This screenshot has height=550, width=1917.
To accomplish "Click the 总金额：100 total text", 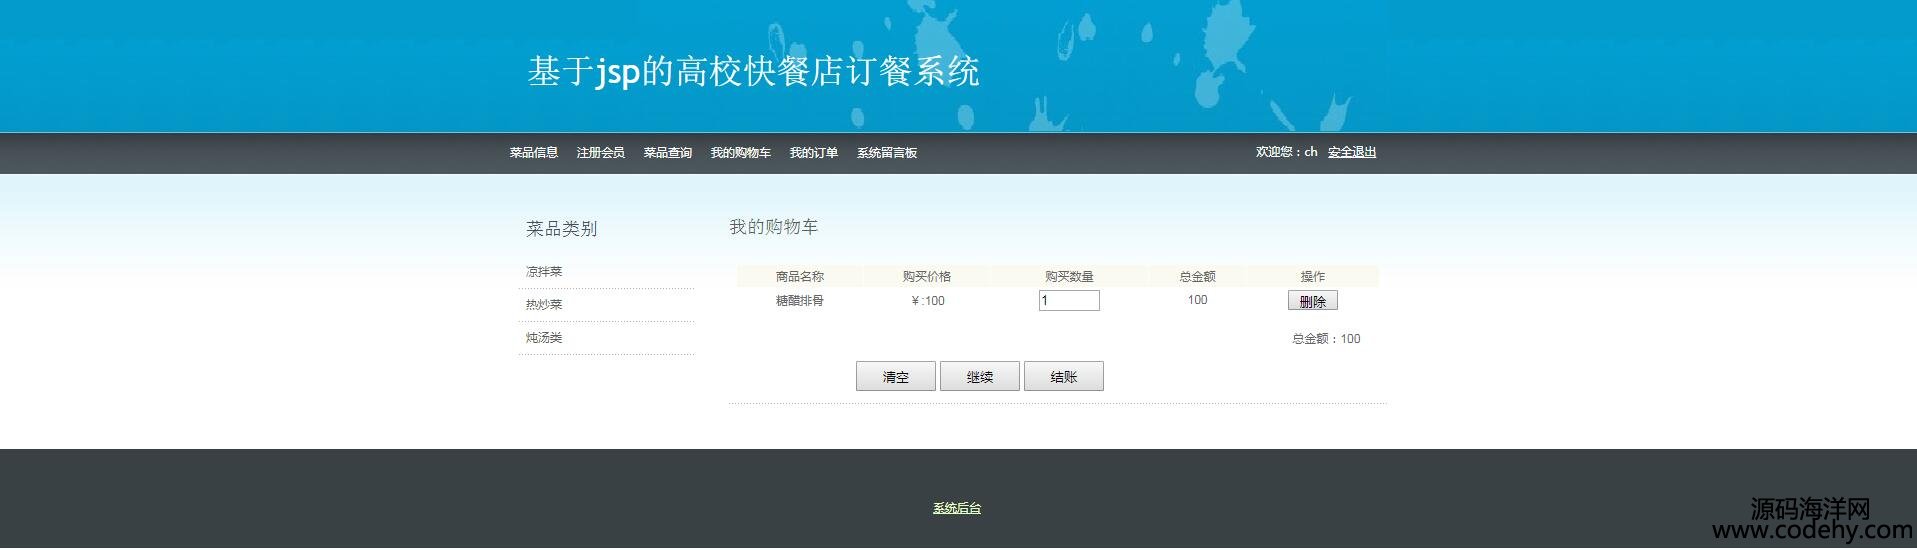I will click(1326, 339).
